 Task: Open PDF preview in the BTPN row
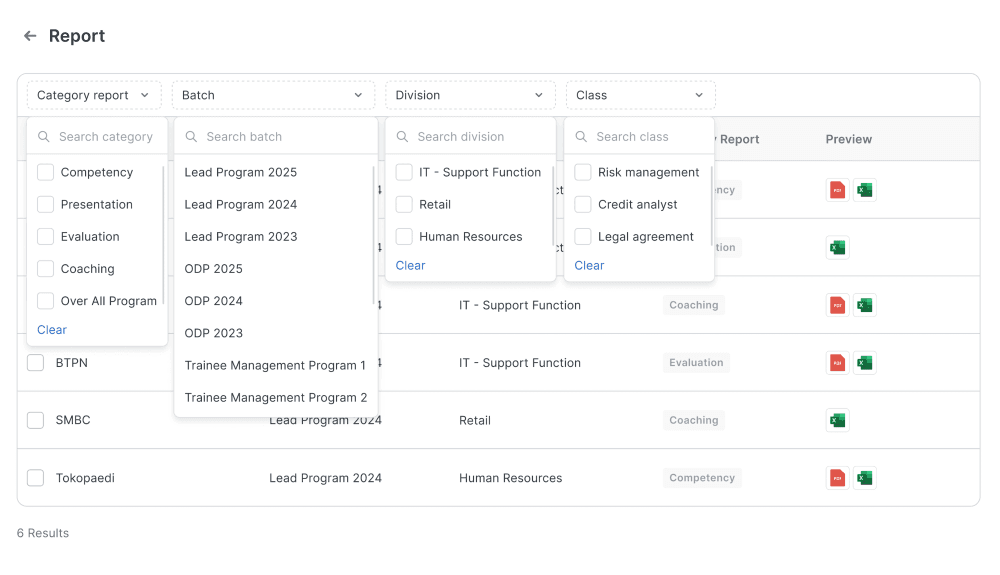tap(837, 363)
